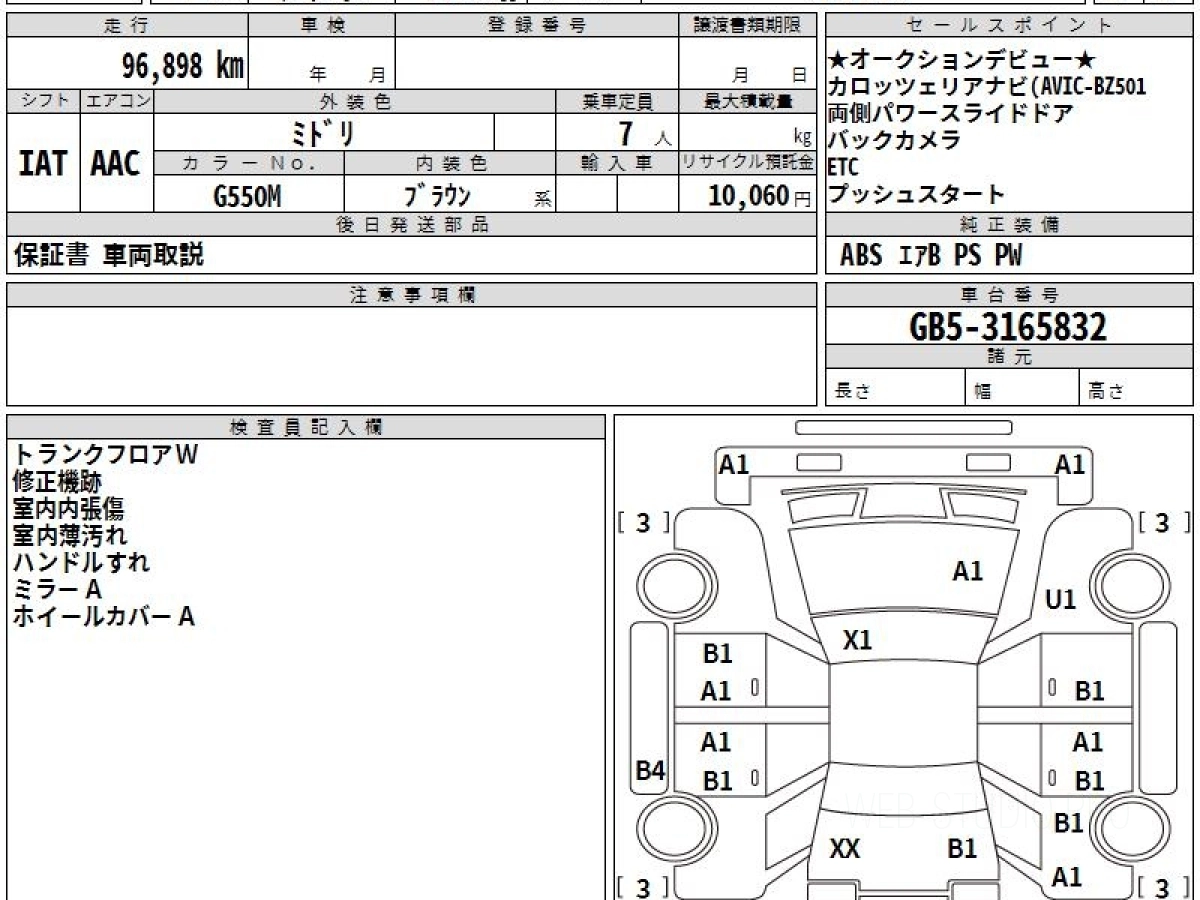Click the 乗車定員 header
The height and width of the screenshot is (900, 1200).
click(617, 101)
